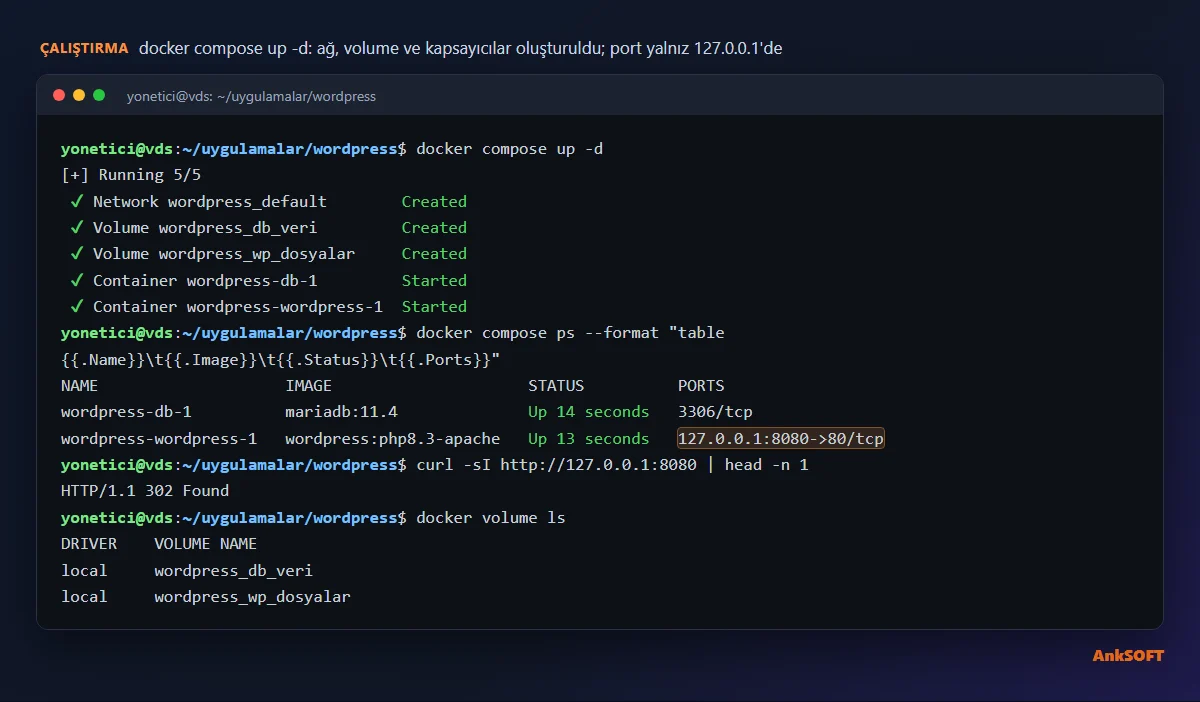The image size is (1200, 702).
Task: Click 'wordpress_wp_dosyalar' in the volume list
Action: [x=252, y=597]
